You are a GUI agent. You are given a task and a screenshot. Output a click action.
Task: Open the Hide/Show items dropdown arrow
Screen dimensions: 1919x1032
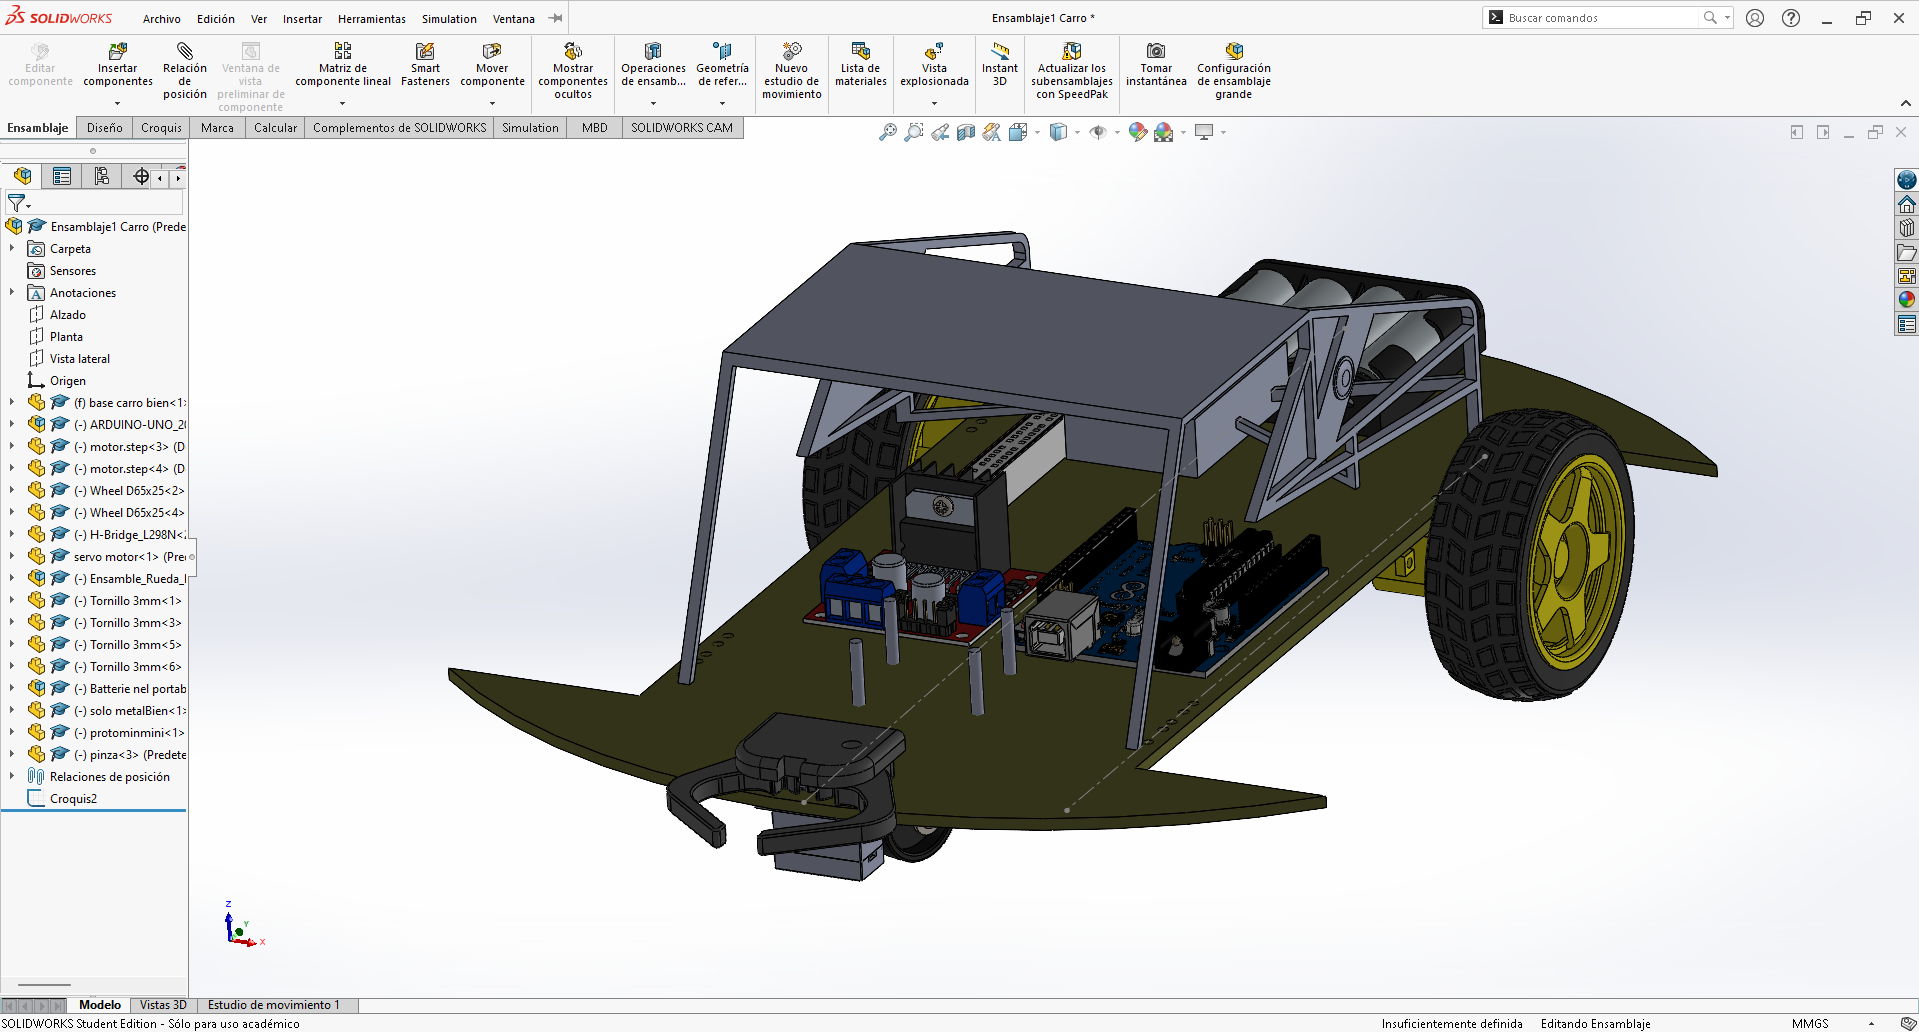[x=1117, y=131]
